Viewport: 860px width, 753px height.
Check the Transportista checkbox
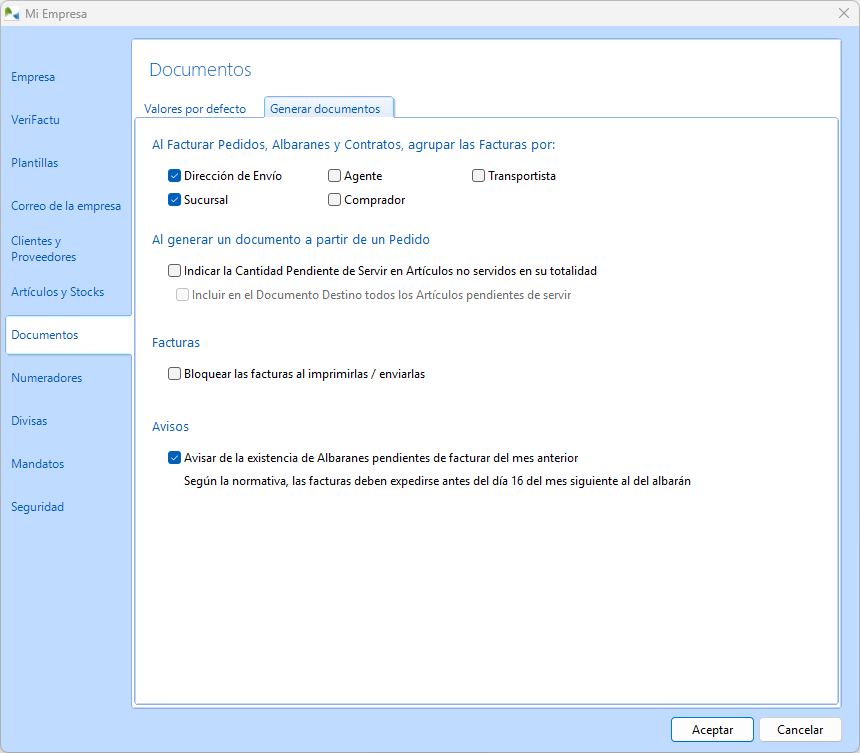[479, 176]
